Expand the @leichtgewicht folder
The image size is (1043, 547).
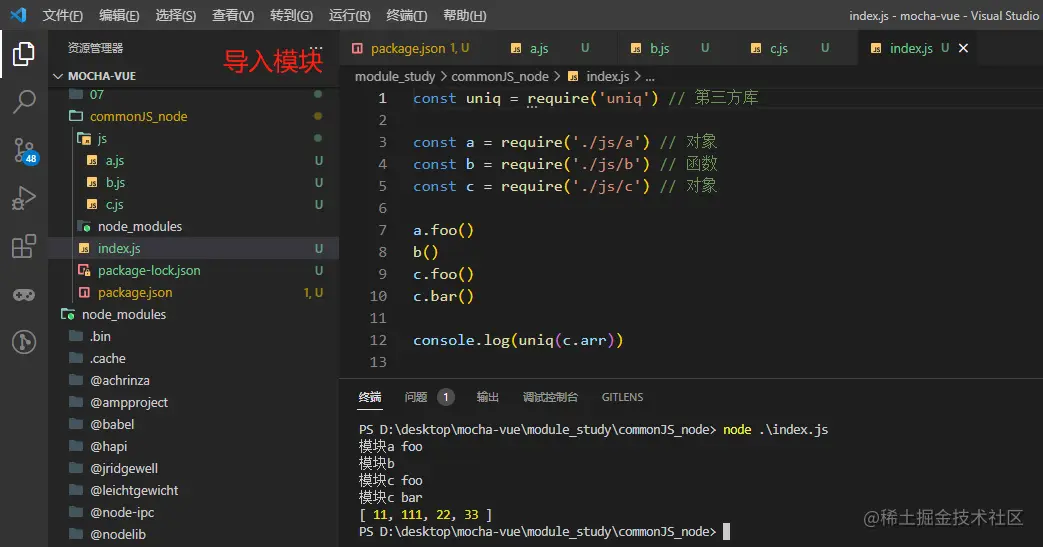193,490
